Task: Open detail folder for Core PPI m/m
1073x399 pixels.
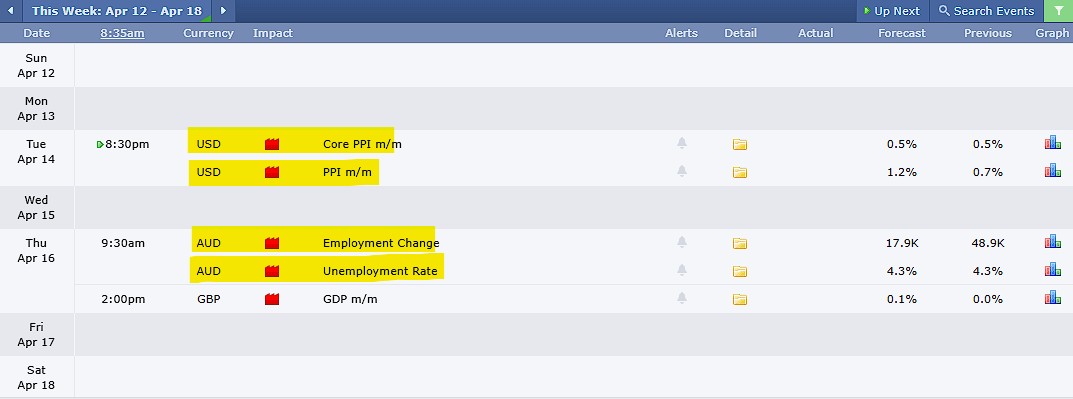Action: 739,144
